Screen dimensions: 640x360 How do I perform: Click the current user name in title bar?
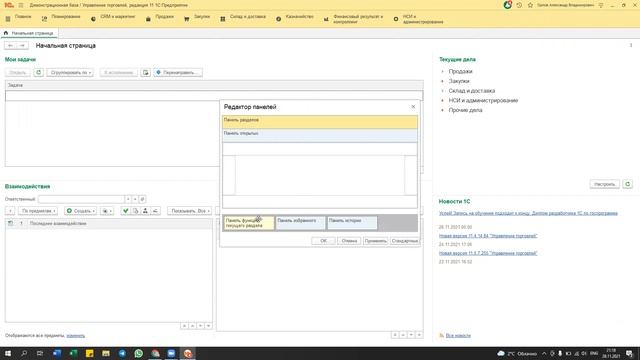click(565, 5)
